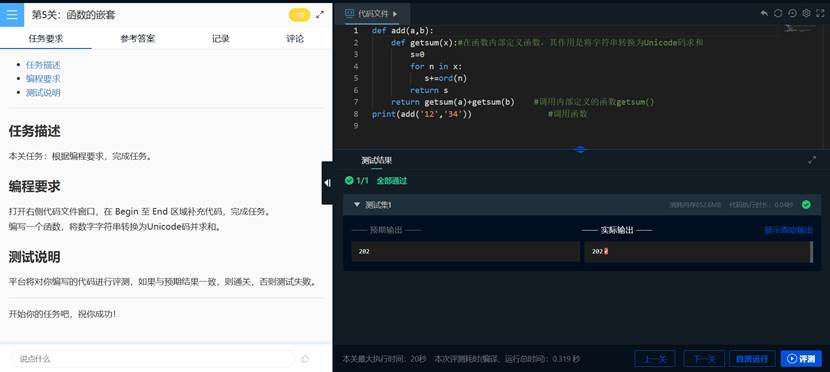This screenshot has height=372, width=830.
Task: Switch to the 参考答案 tab
Action: 138,39
